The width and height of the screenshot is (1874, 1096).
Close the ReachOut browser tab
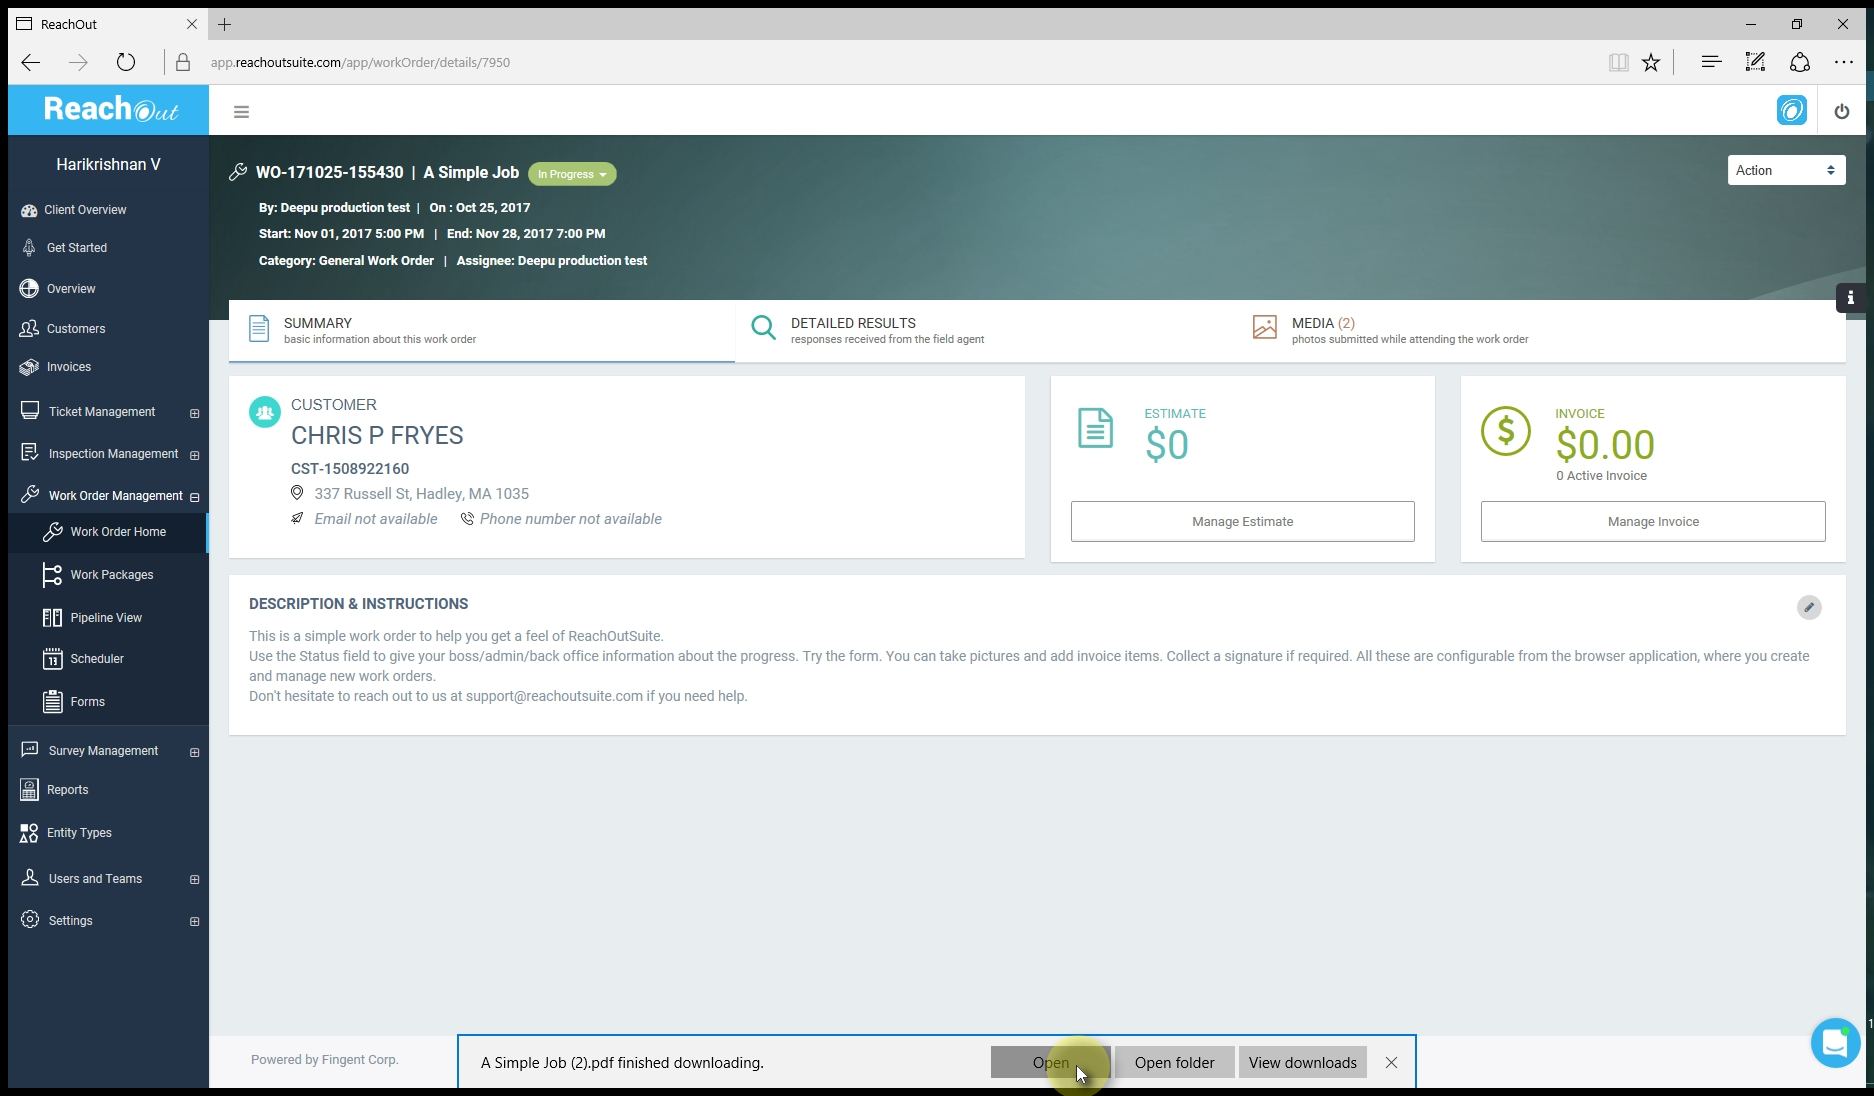[192, 24]
